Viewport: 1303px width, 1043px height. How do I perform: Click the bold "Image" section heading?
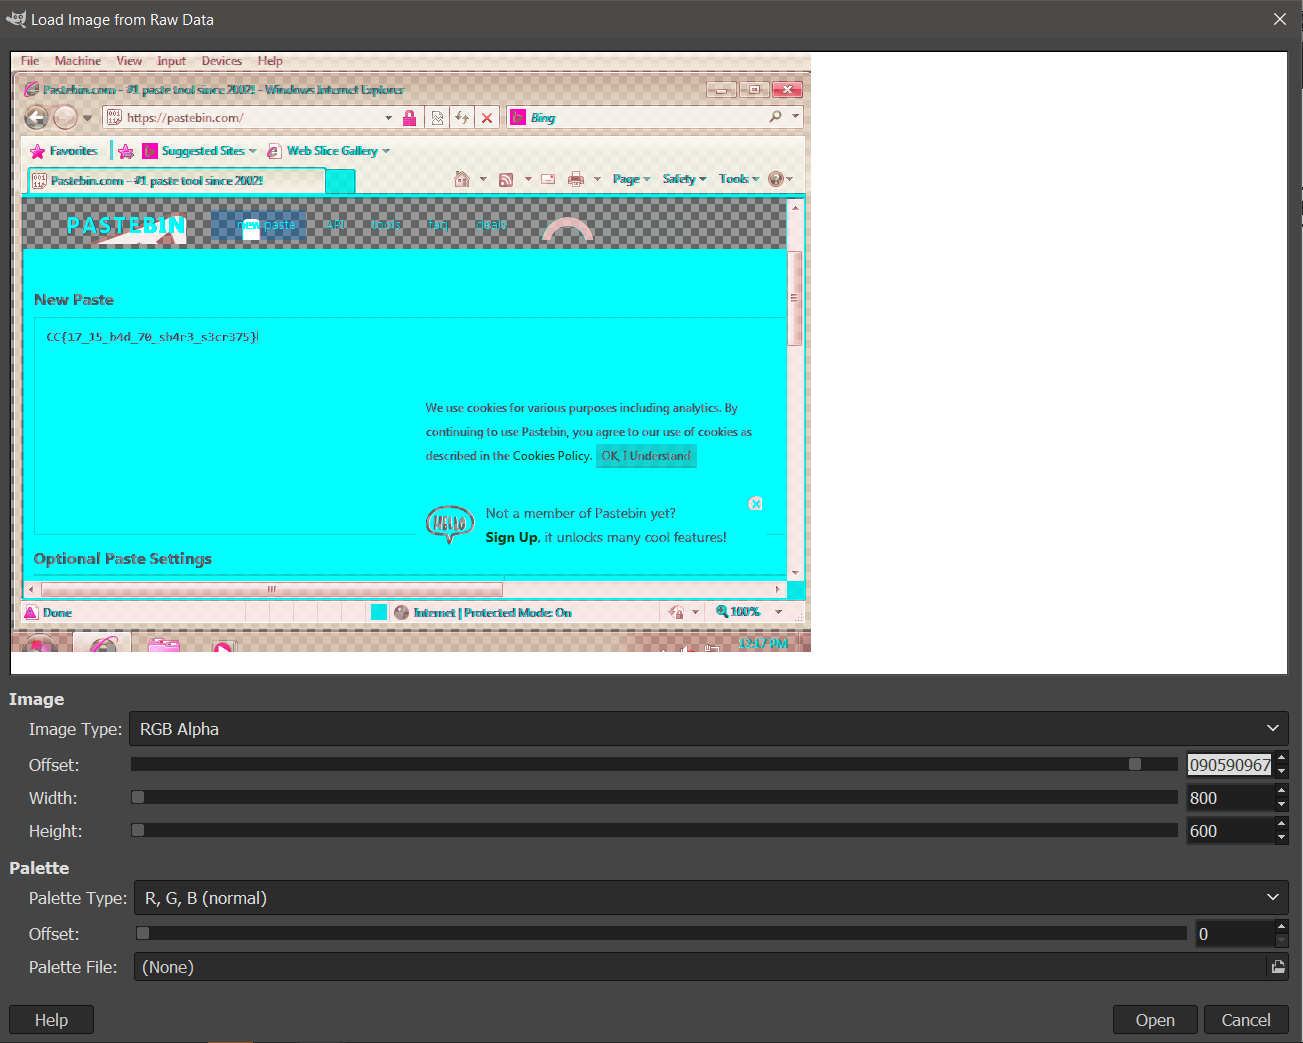(x=36, y=699)
